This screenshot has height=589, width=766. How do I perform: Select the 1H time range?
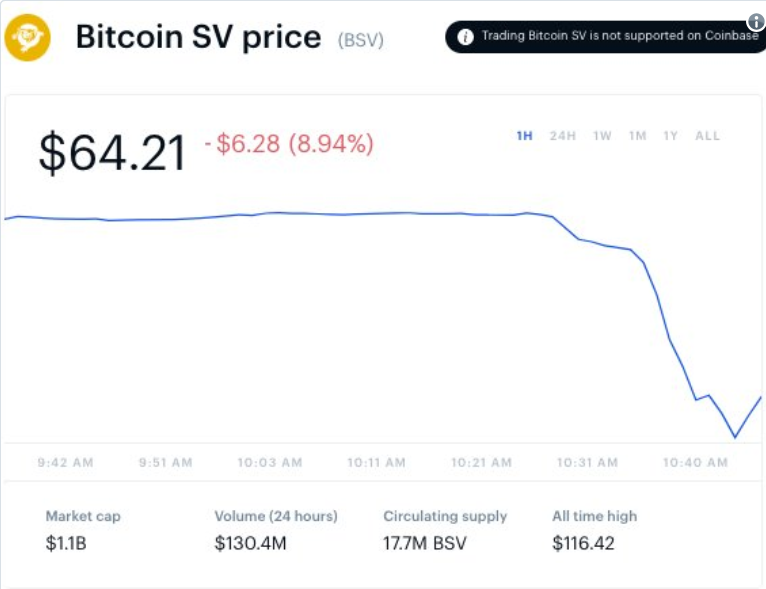tap(524, 136)
